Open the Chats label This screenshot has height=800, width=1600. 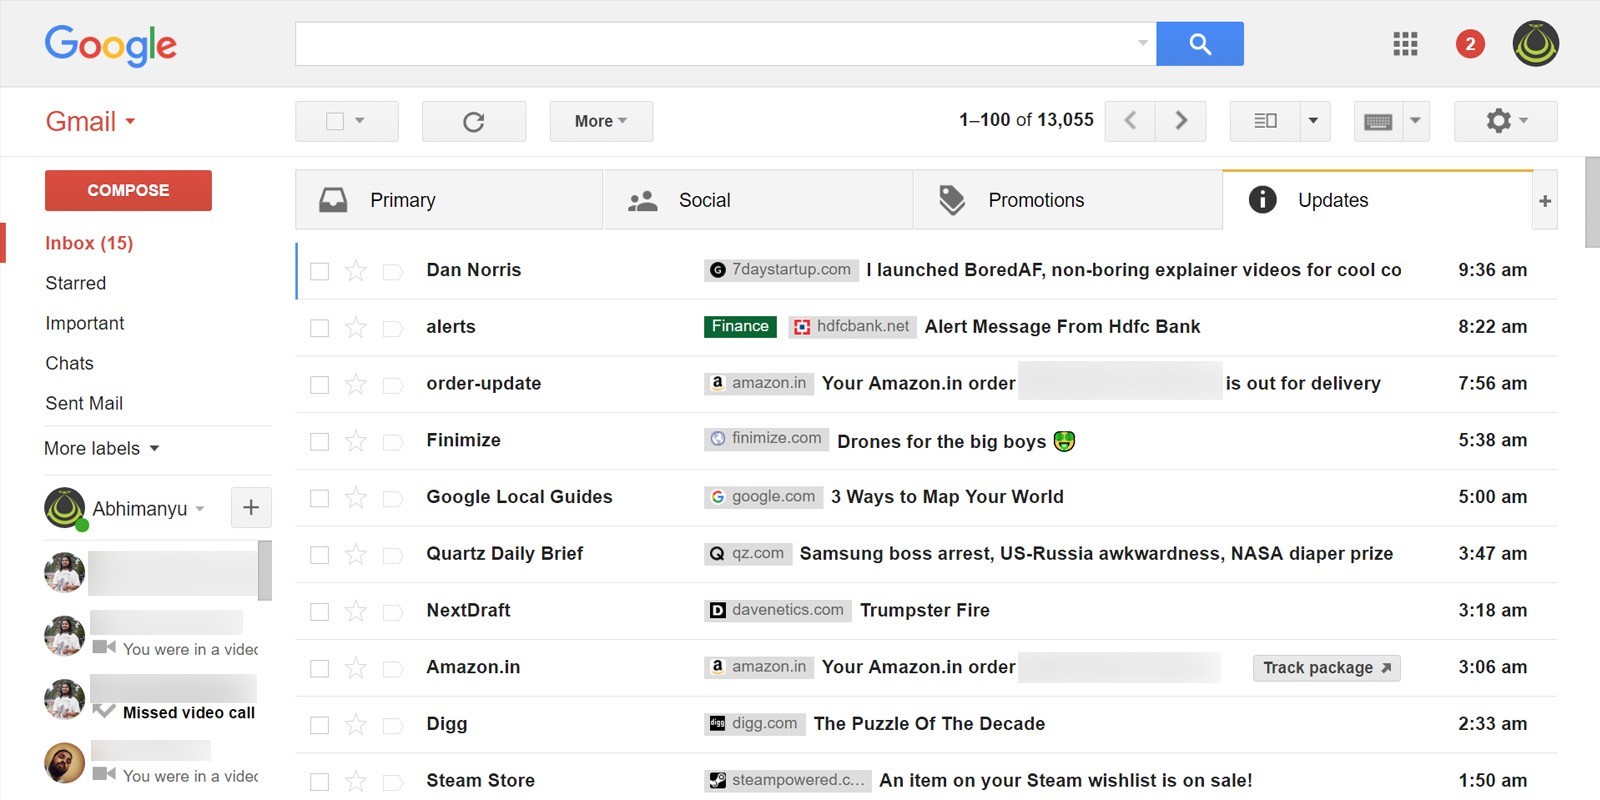(69, 363)
